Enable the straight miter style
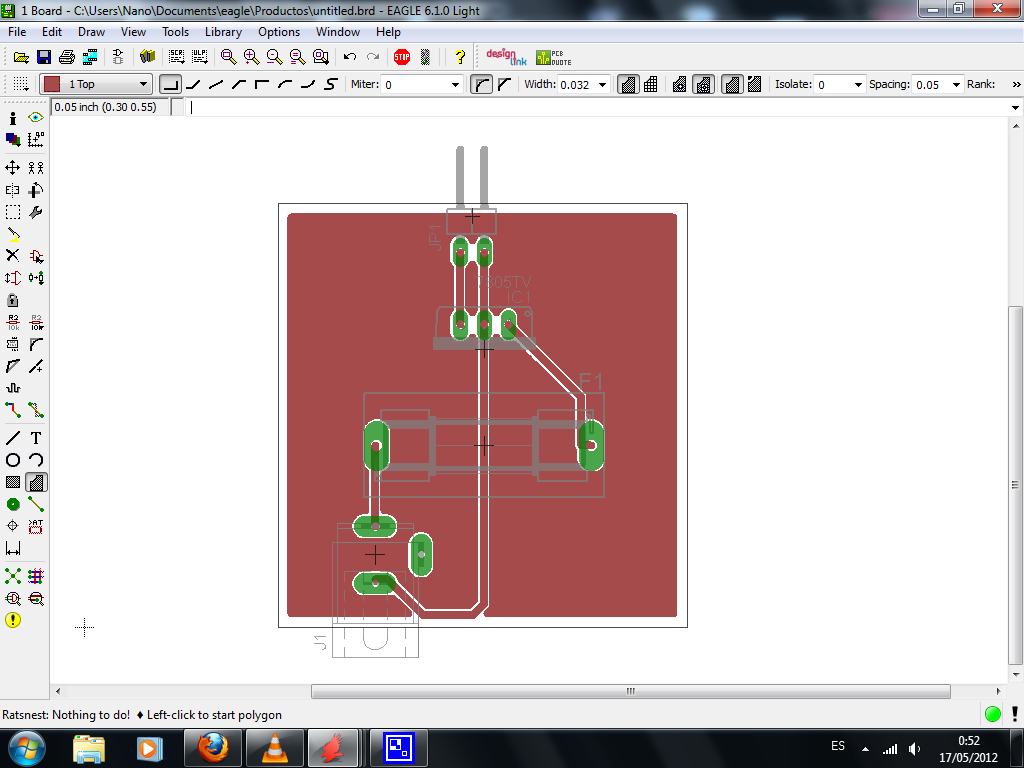This screenshot has width=1024, height=768. tap(504, 84)
